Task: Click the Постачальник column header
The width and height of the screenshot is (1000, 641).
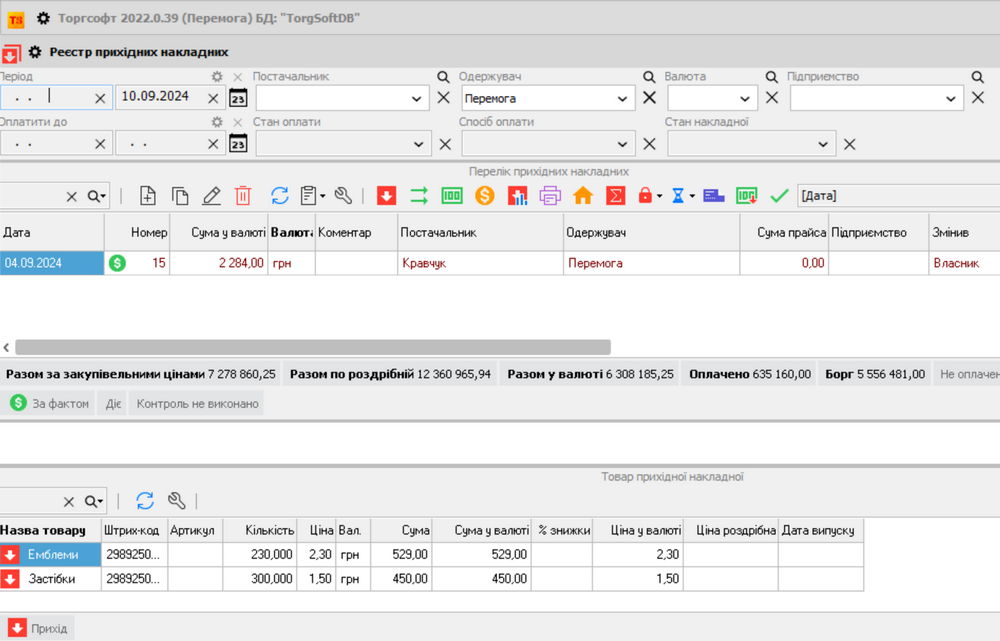Action: 480,232
